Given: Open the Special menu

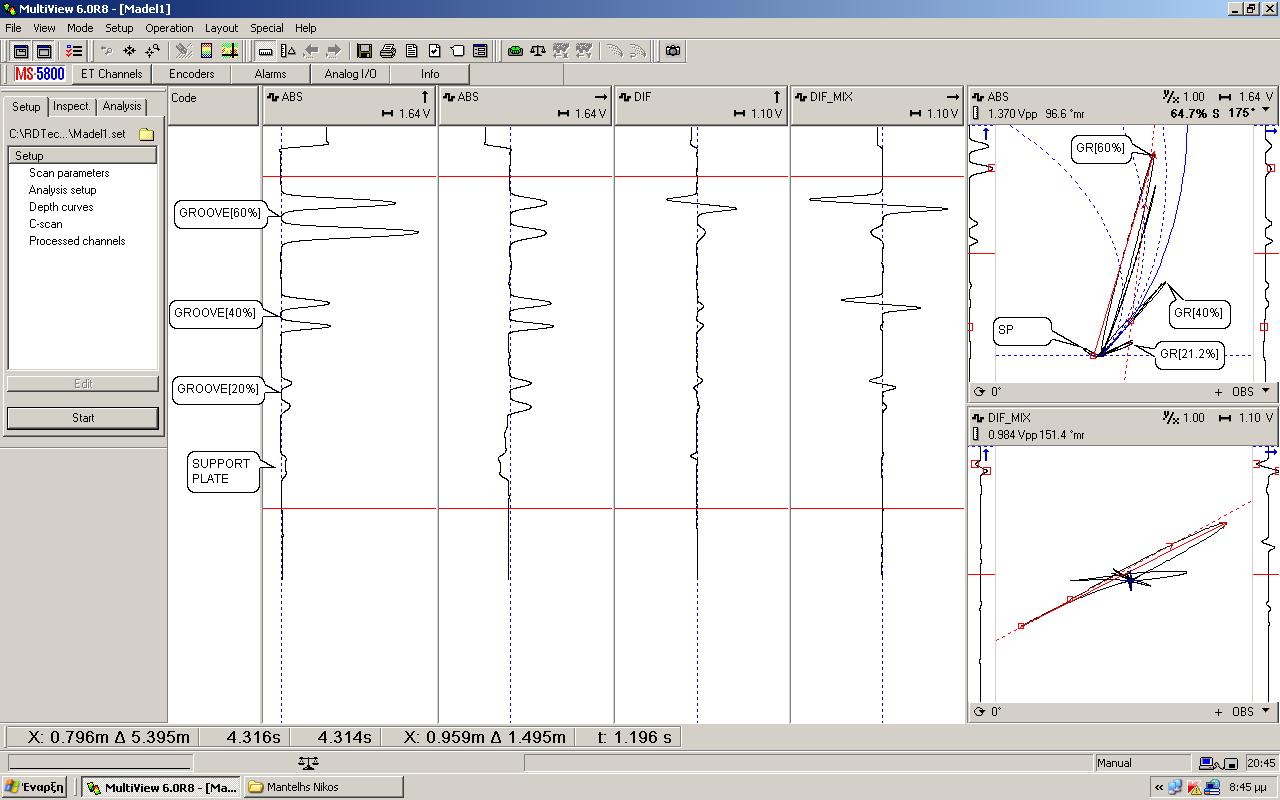Looking at the screenshot, I should pyautogui.click(x=267, y=28).
